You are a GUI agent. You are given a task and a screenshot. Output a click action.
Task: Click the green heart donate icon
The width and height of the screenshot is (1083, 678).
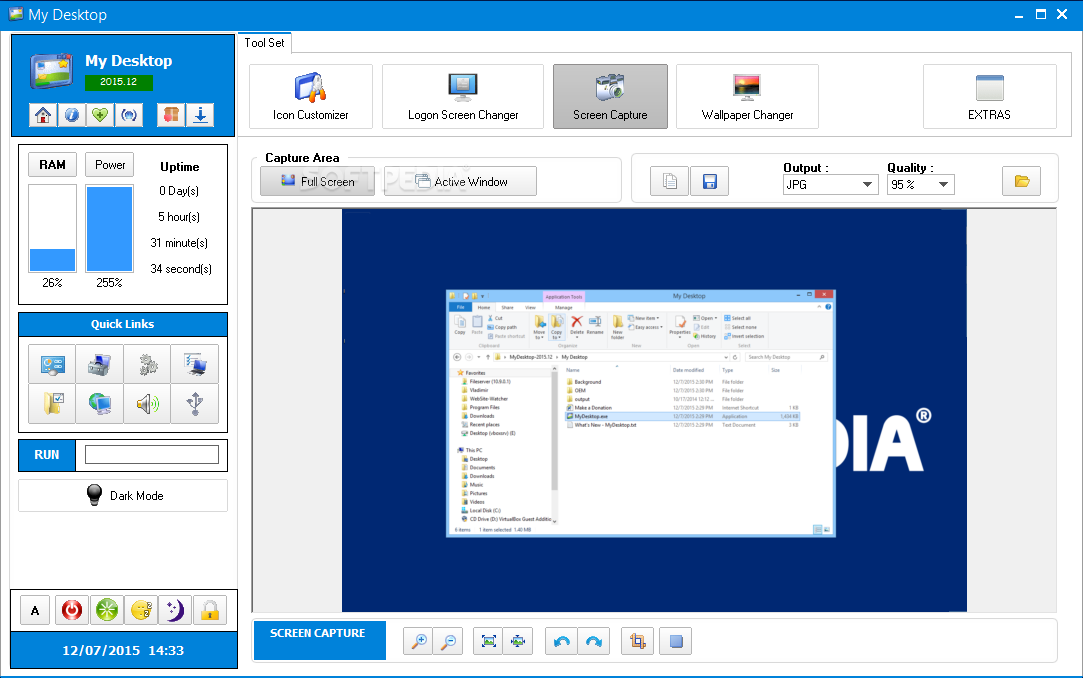[100, 115]
